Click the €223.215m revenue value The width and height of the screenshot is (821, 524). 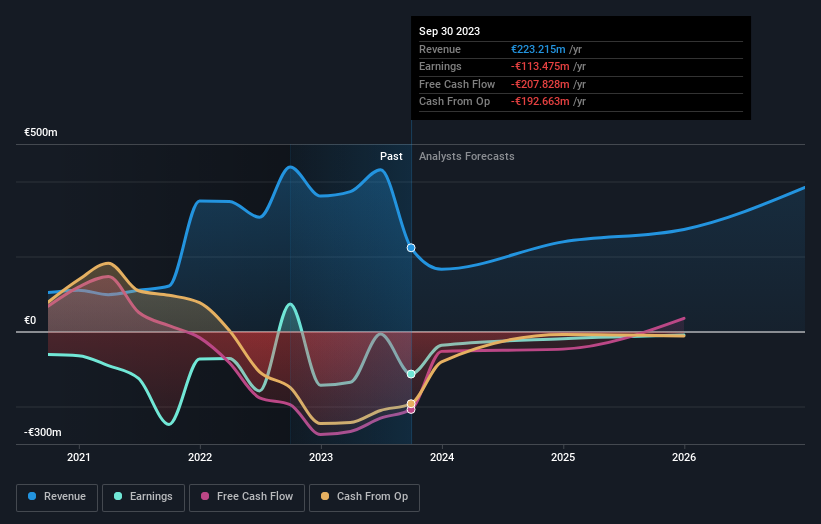click(538, 49)
